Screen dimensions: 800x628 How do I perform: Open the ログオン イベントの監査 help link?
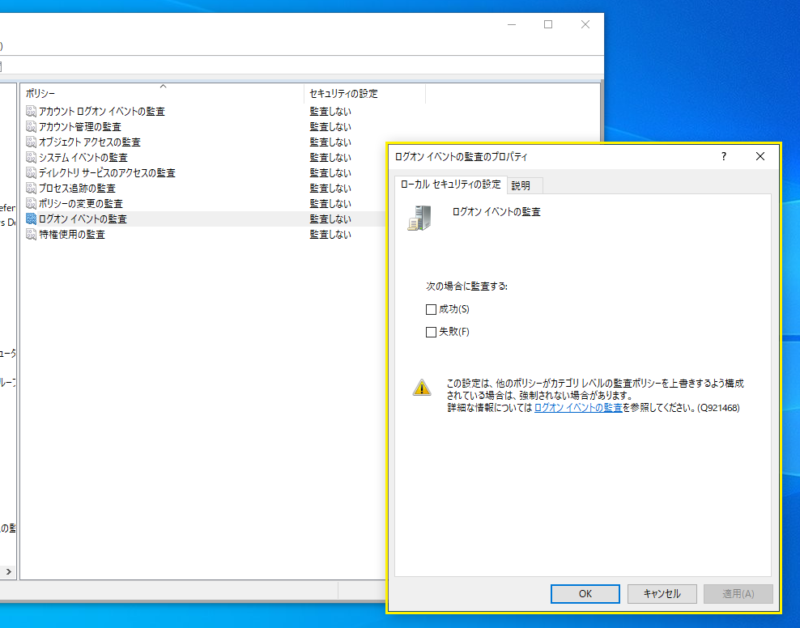click(x=578, y=408)
